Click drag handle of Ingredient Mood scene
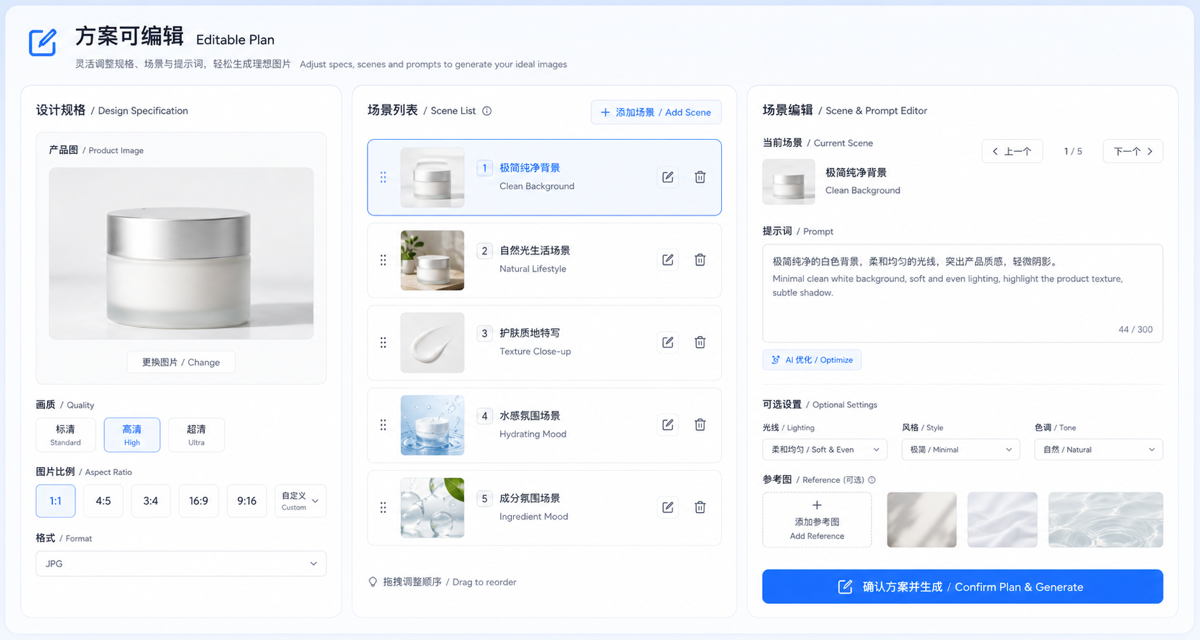Image resolution: width=1200 pixels, height=640 pixels. click(383, 507)
